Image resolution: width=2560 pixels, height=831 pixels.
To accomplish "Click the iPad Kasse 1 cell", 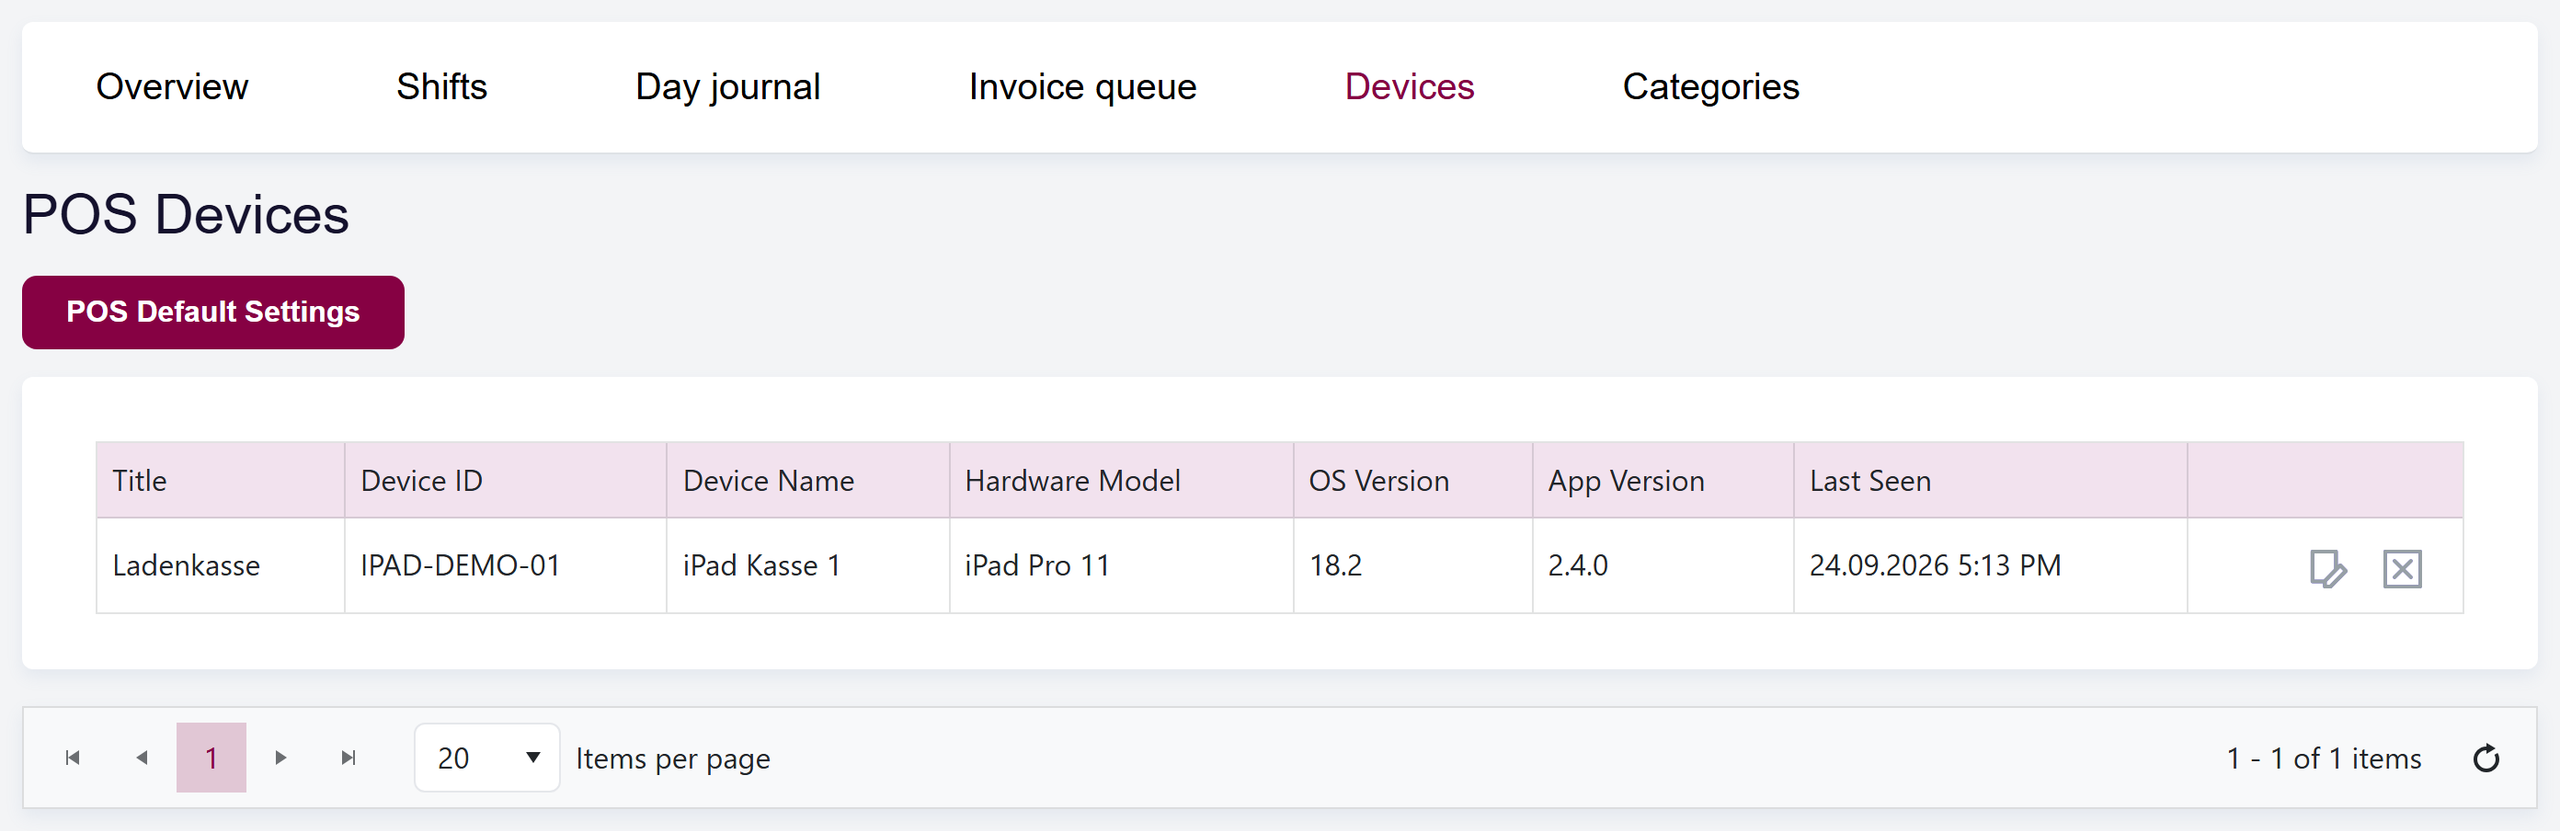I will coord(808,566).
